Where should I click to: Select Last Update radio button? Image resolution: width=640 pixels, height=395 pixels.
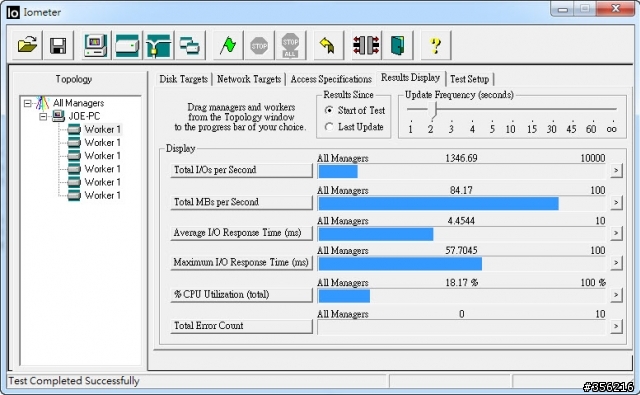329,127
